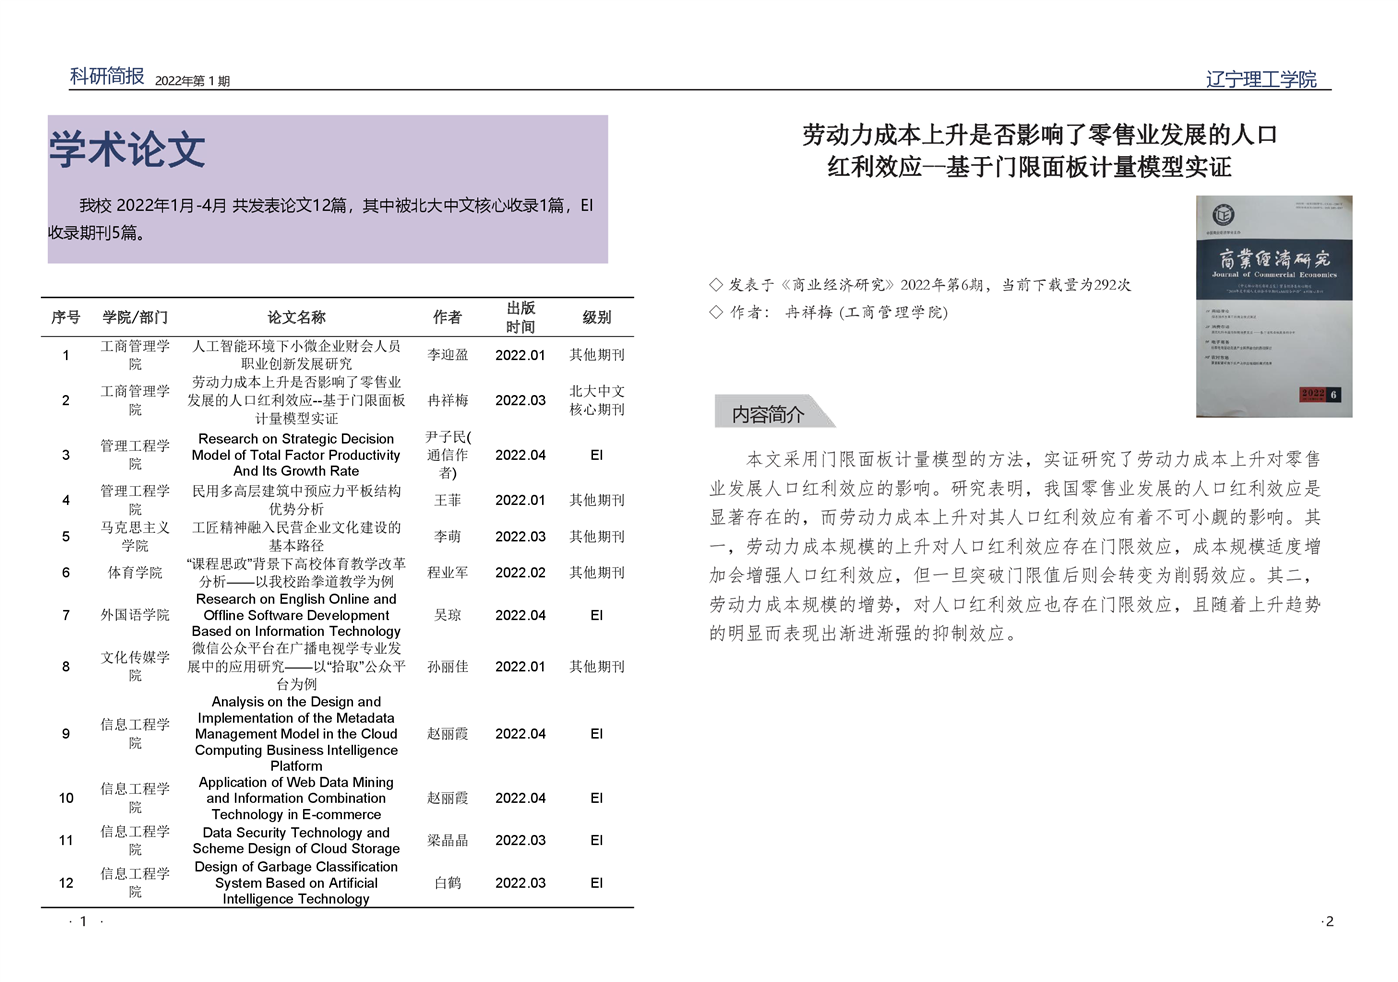Click page number 2 at bottom right
This screenshot has width=1398, height=982.
(1329, 921)
